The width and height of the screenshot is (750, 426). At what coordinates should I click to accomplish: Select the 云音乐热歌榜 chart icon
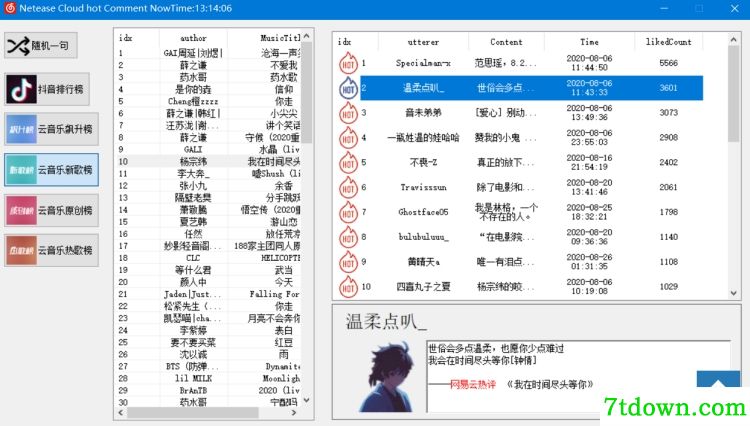[x=21, y=250]
